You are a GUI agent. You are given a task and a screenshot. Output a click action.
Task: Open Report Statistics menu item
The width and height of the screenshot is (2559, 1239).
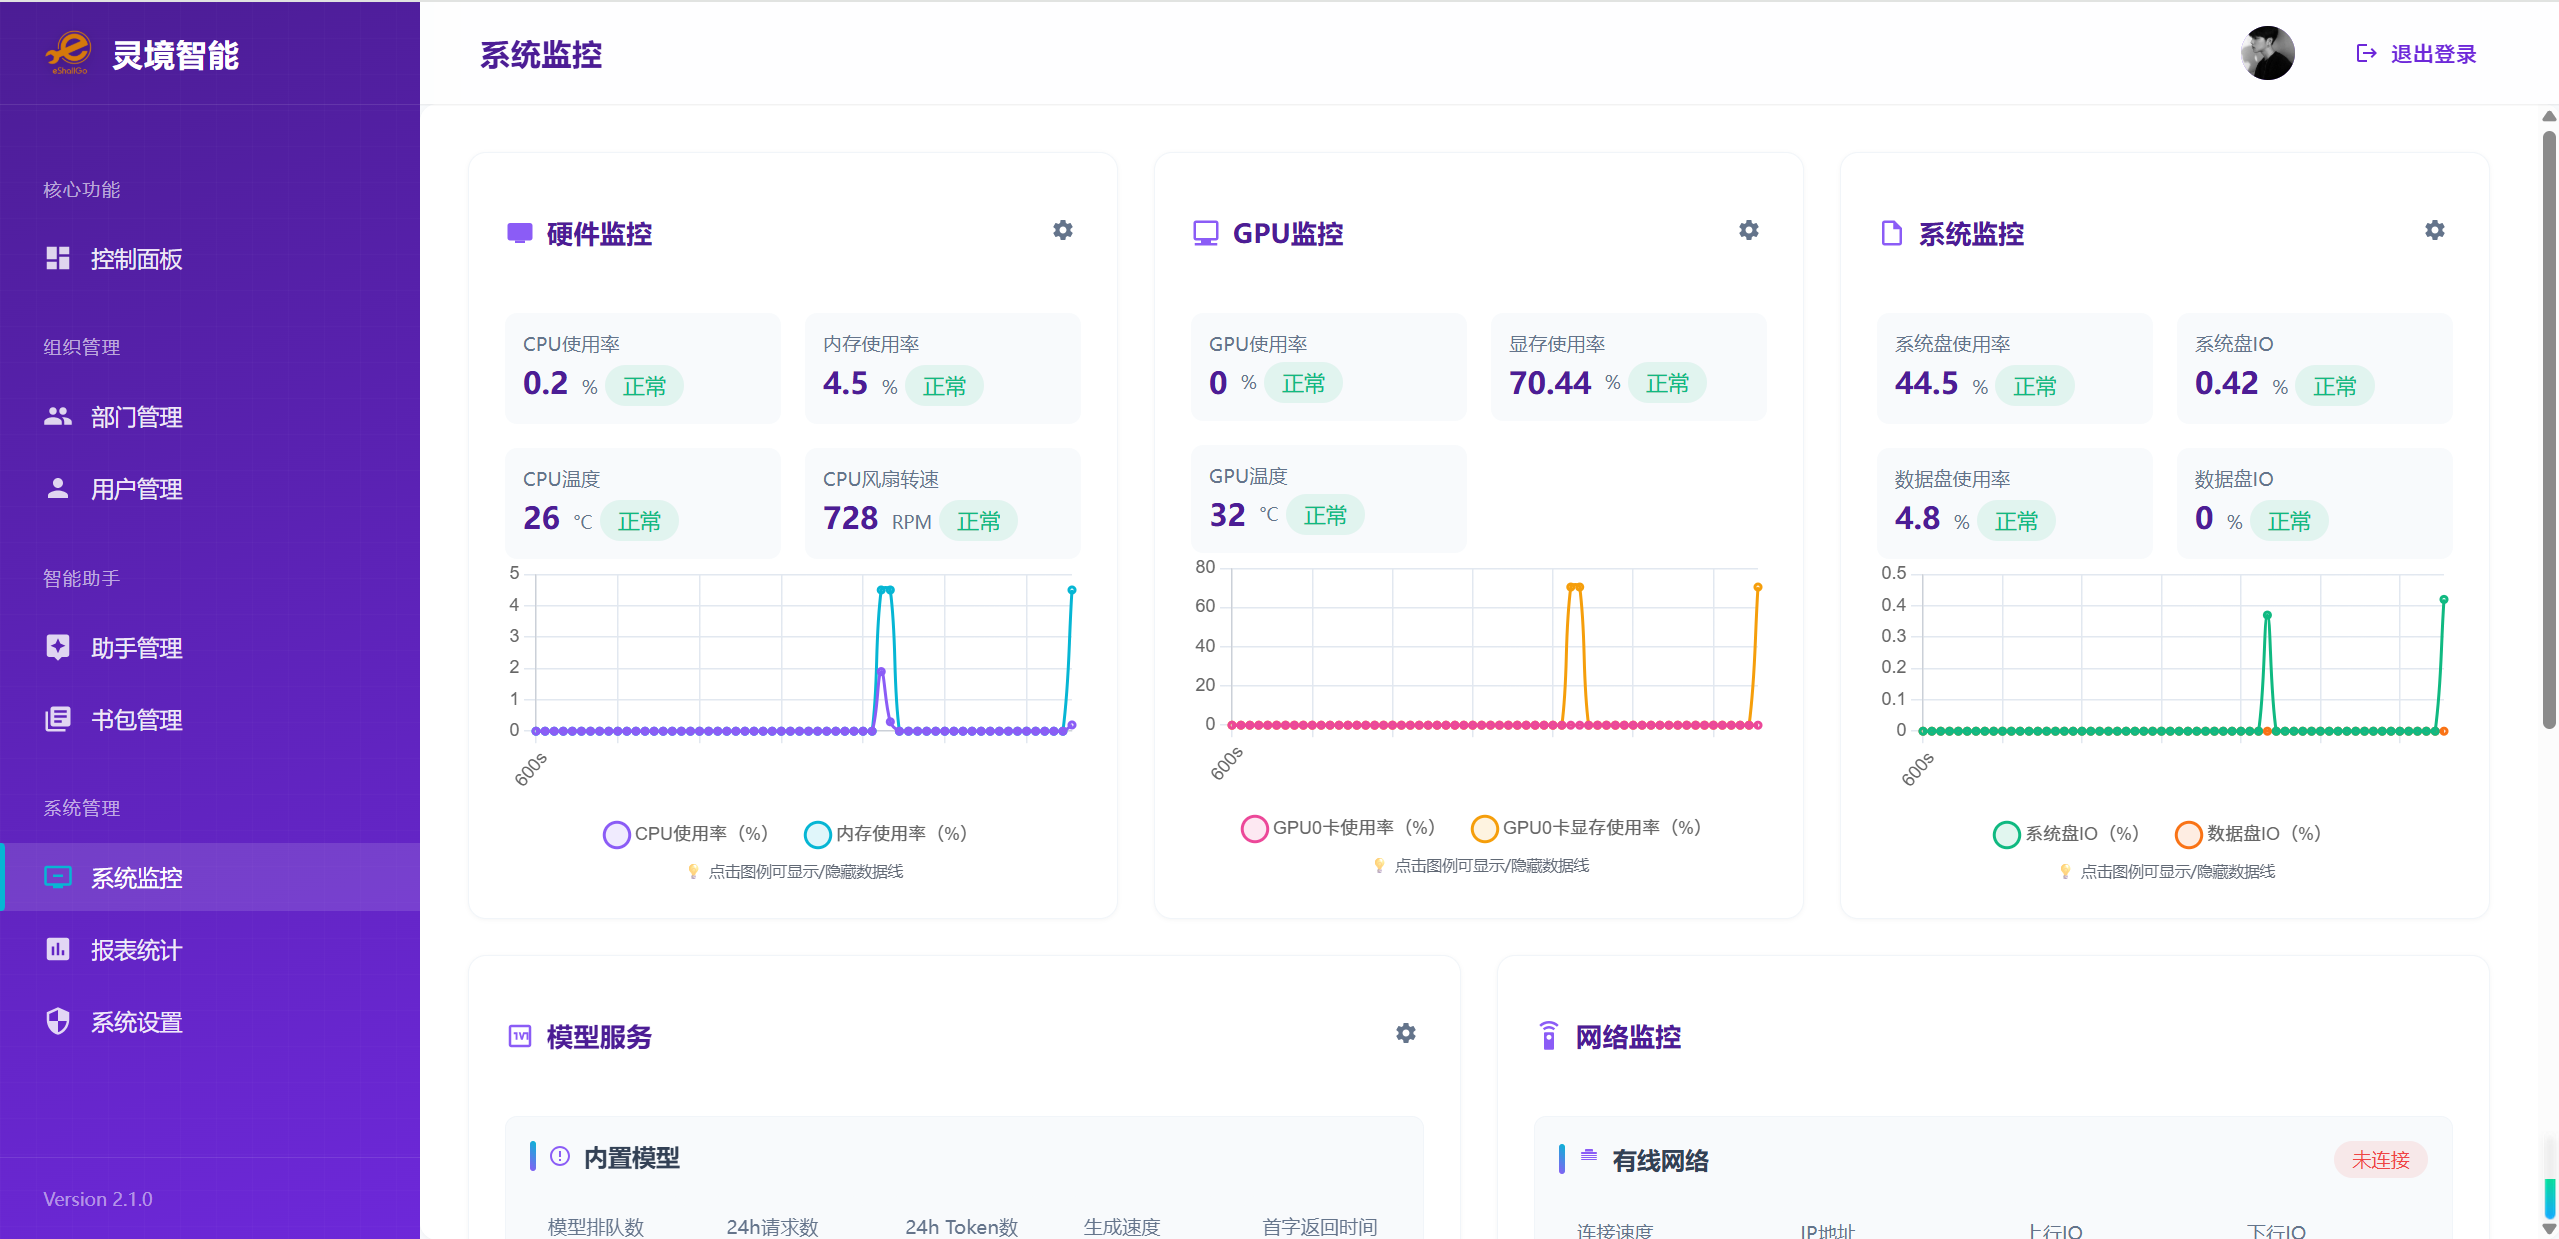tap(136, 950)
